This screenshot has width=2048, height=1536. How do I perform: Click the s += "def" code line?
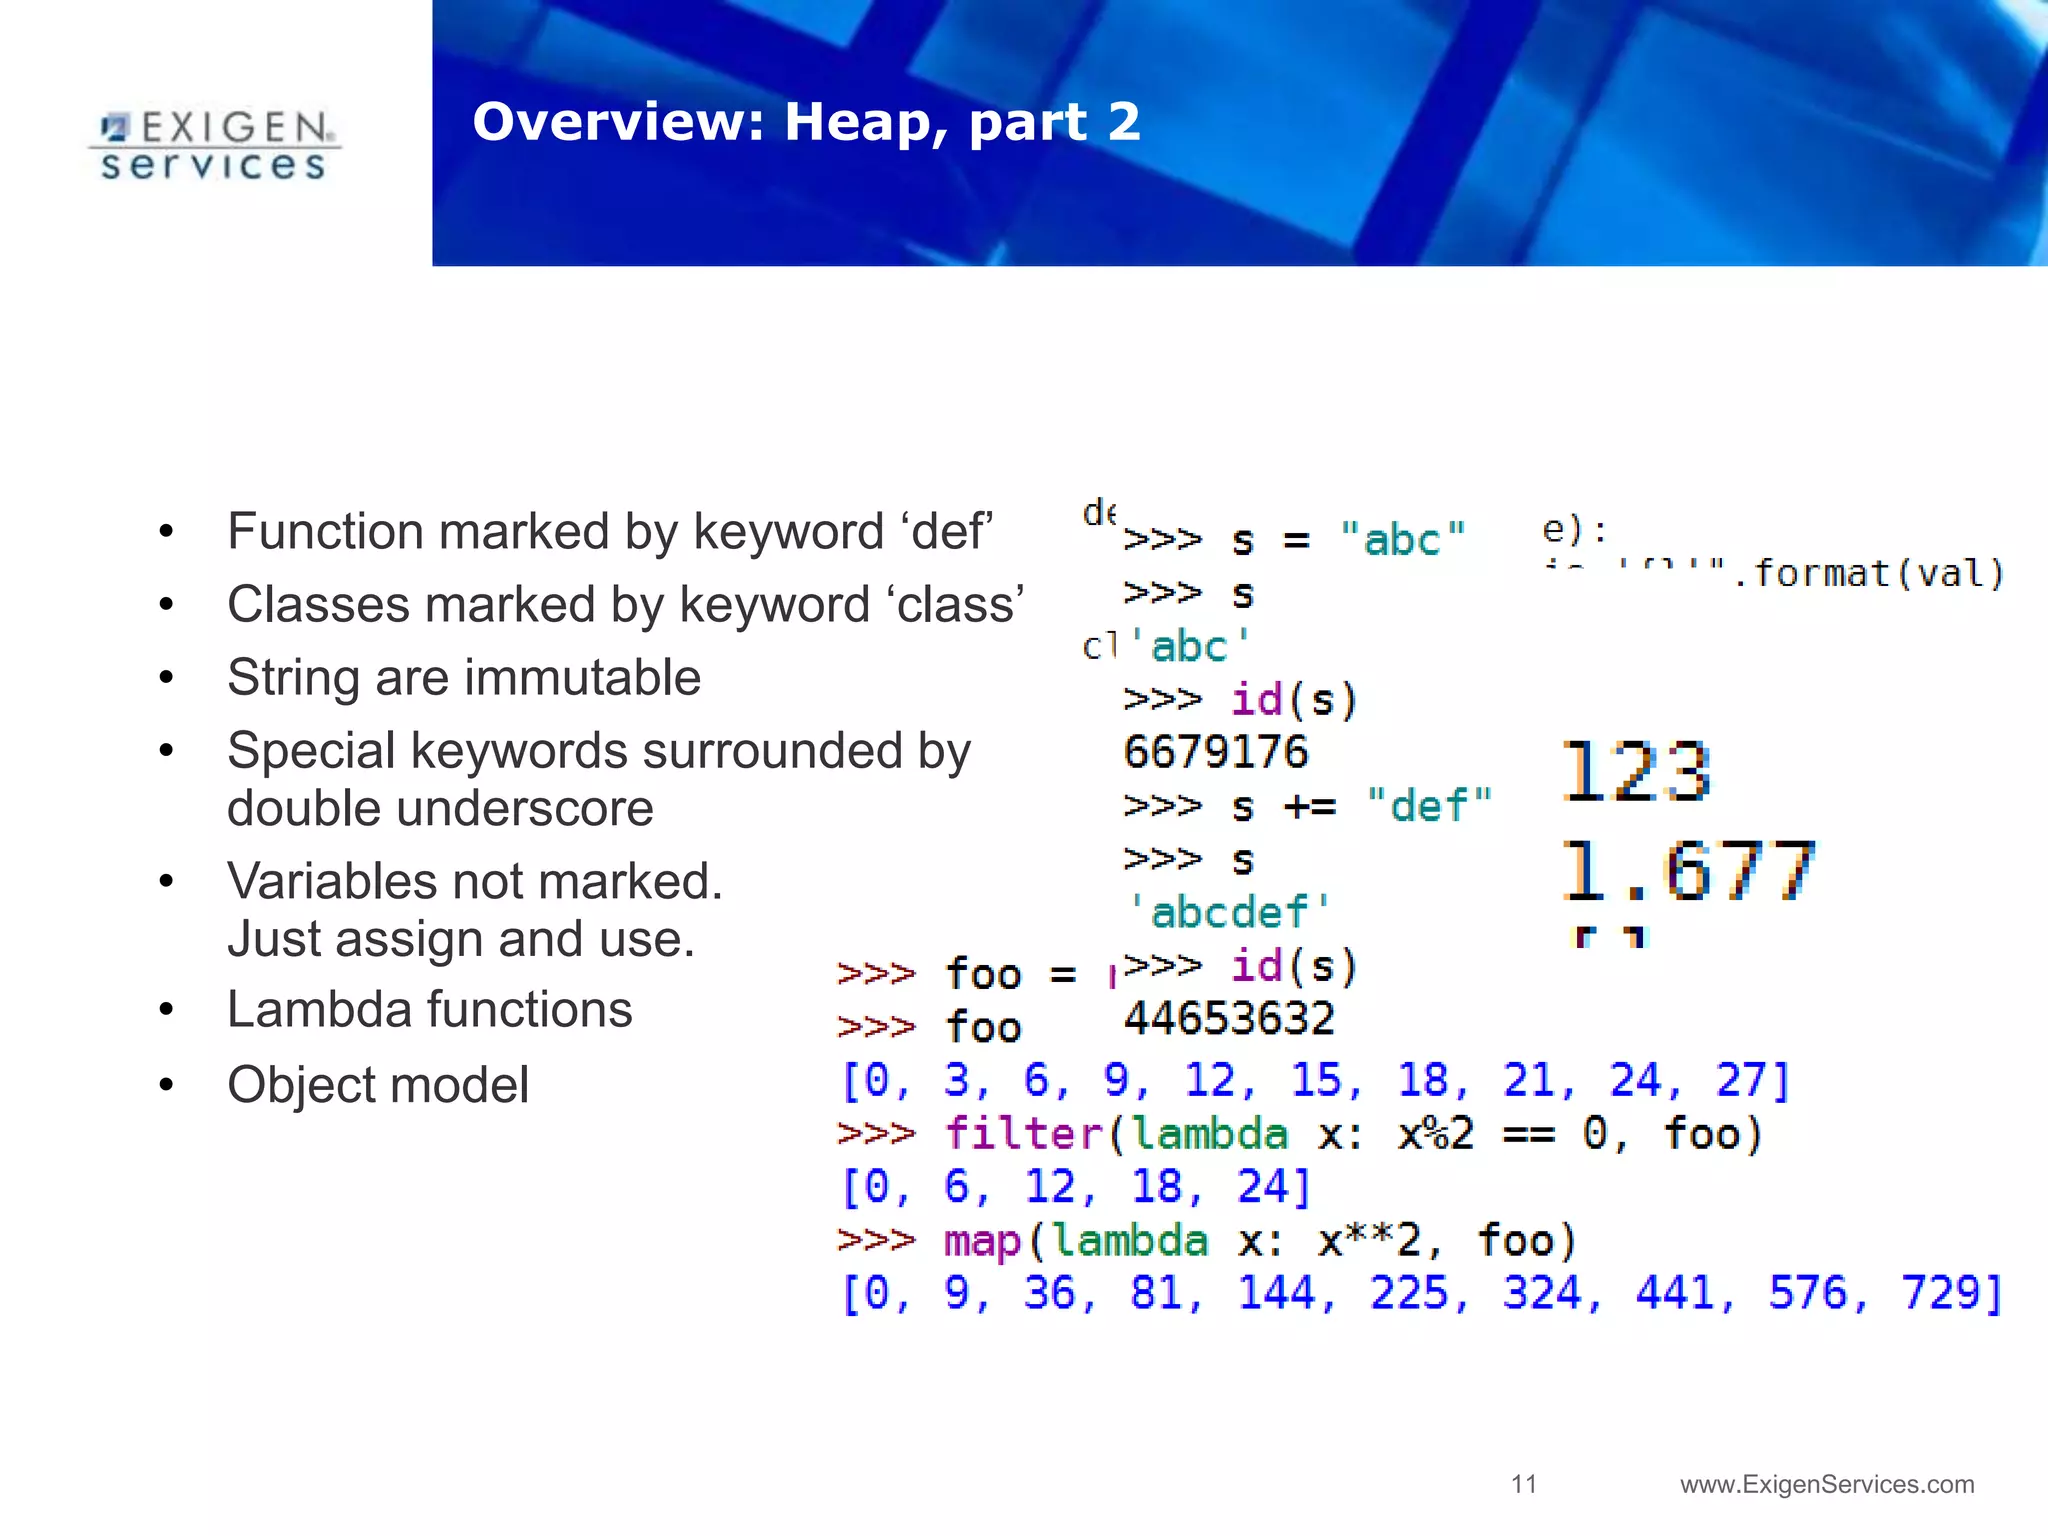click(1308, 805)
